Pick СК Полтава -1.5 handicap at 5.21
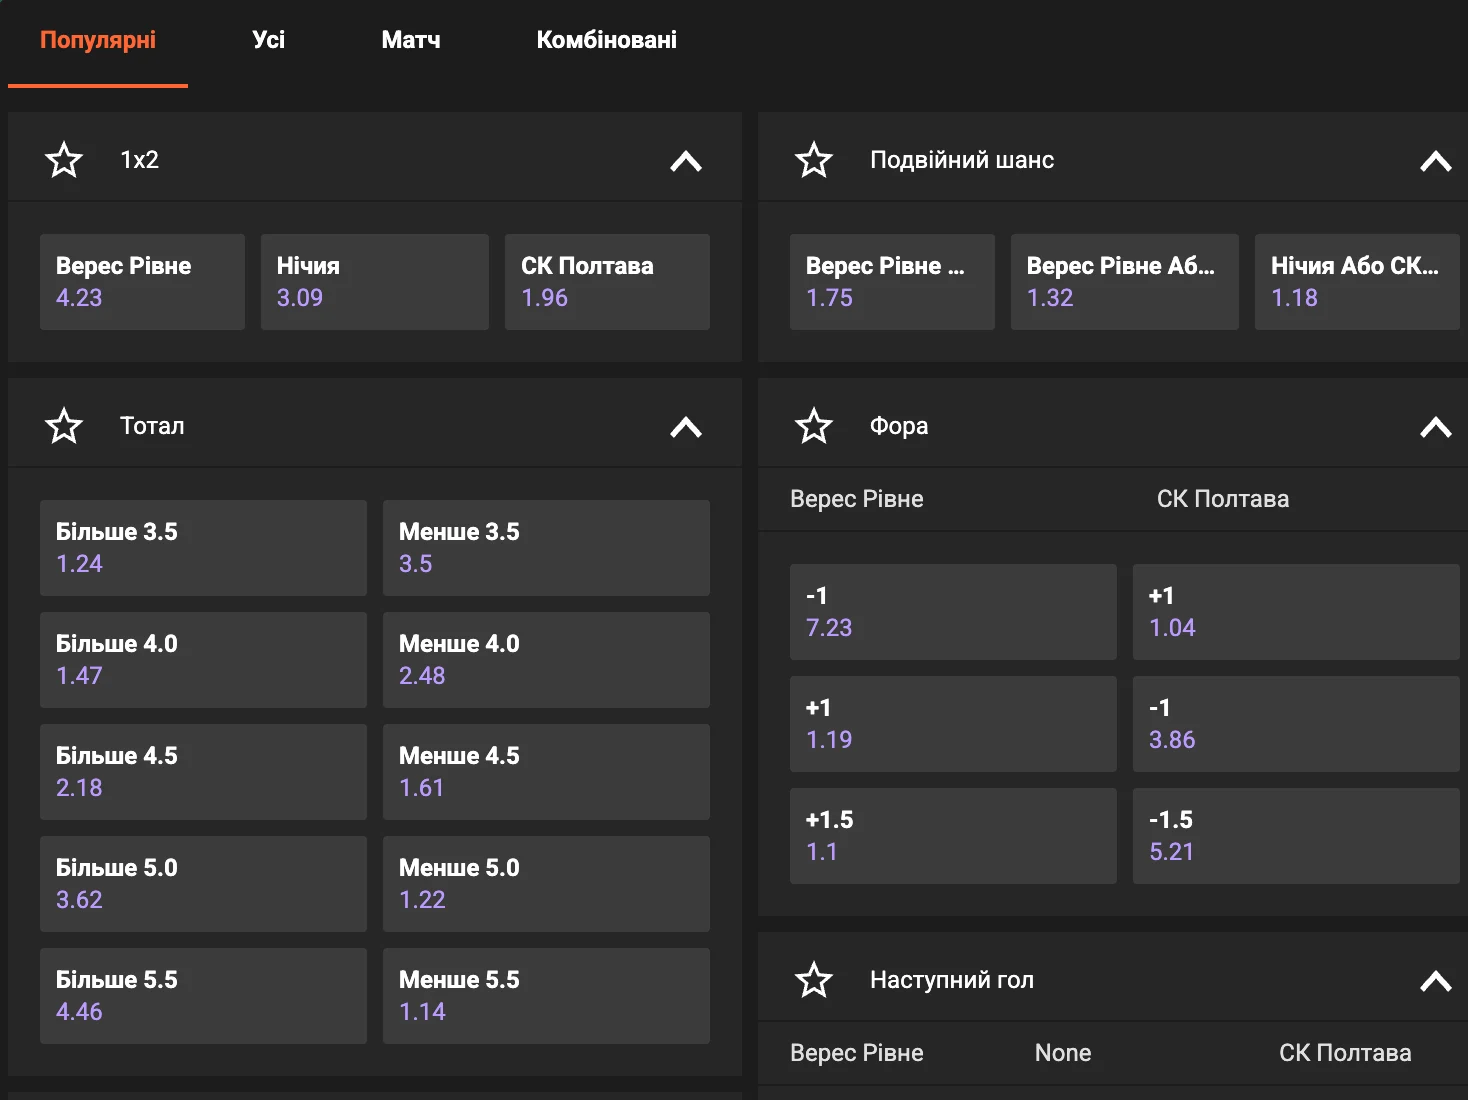This screenshot has width=1468, height=1100. [1295, 836]
